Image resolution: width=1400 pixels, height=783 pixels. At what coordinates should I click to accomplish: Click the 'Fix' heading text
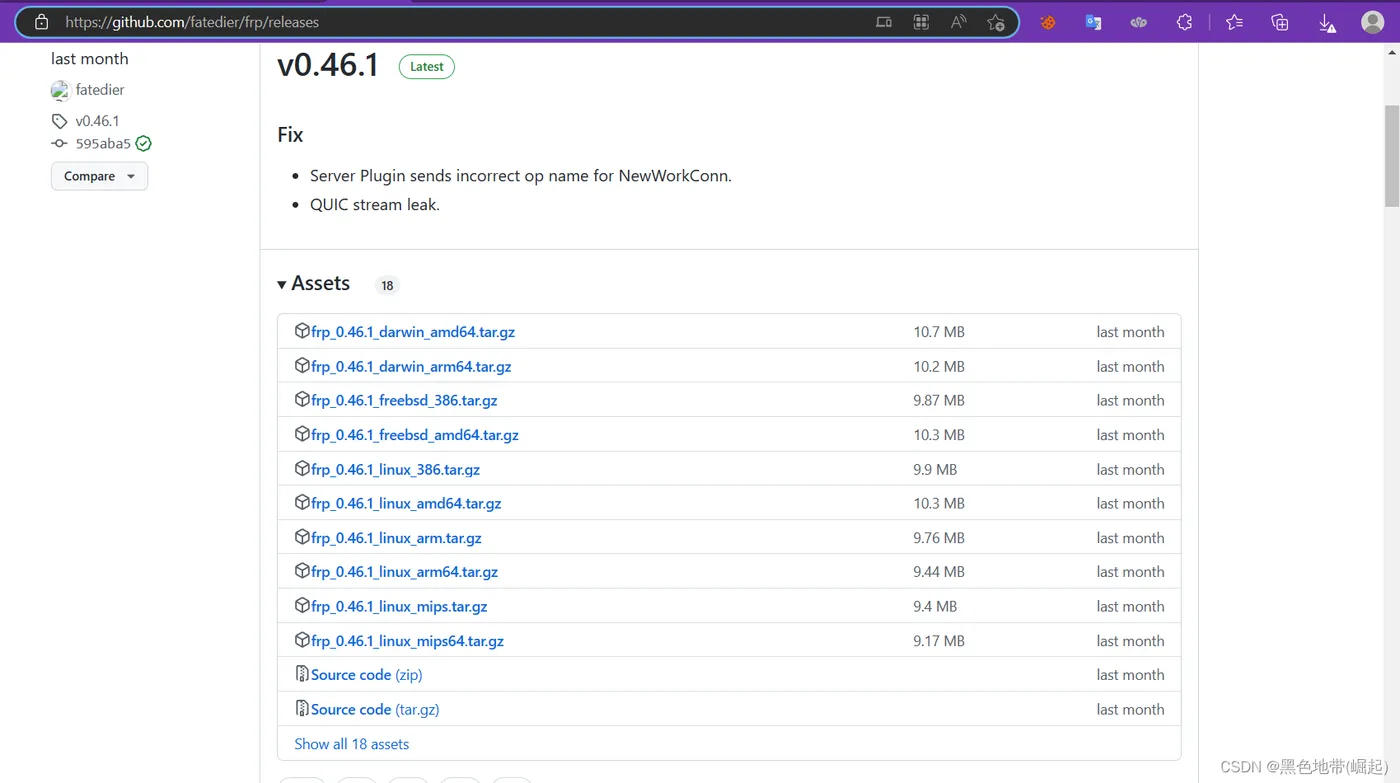(290, 135)
